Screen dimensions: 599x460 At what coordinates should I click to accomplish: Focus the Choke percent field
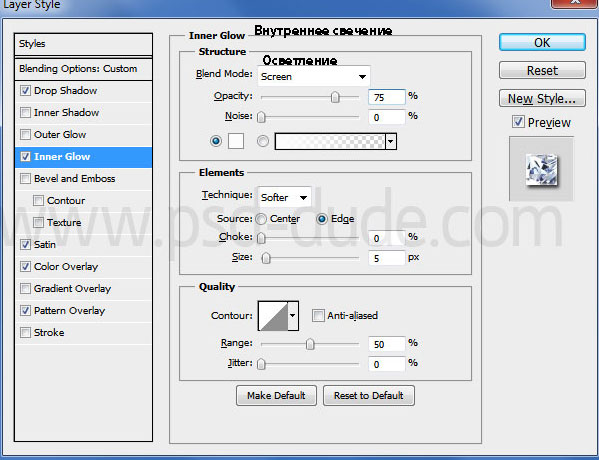point(387,238)
